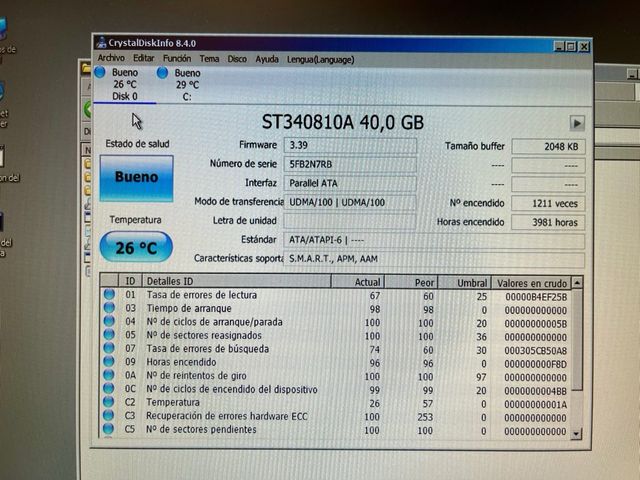
Task: Open the Tema menu
Action: coord(209,59)
